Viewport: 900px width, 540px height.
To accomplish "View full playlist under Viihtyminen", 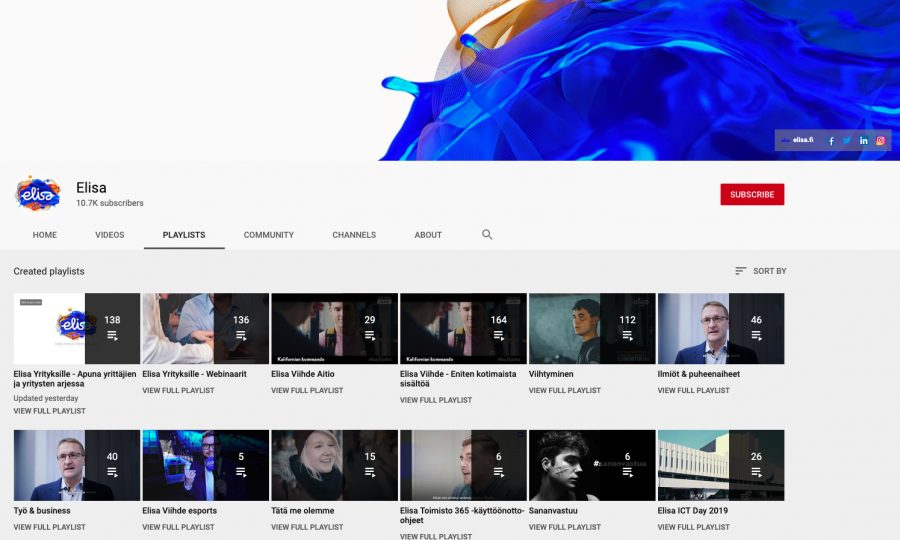I will 565,390.
